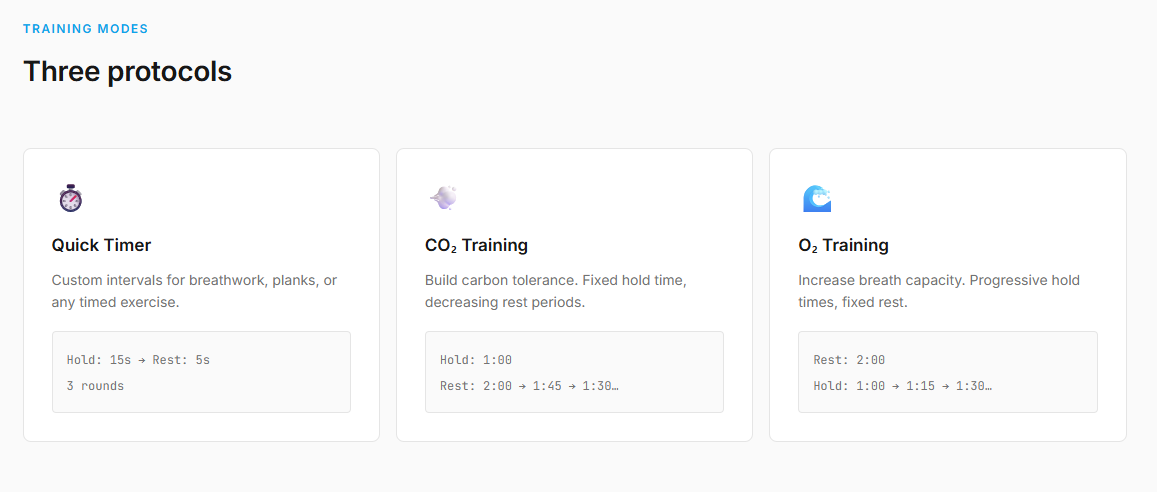Select the CO₂ Training settings code box
This screenshot has width=1157, height=492.
574,372
